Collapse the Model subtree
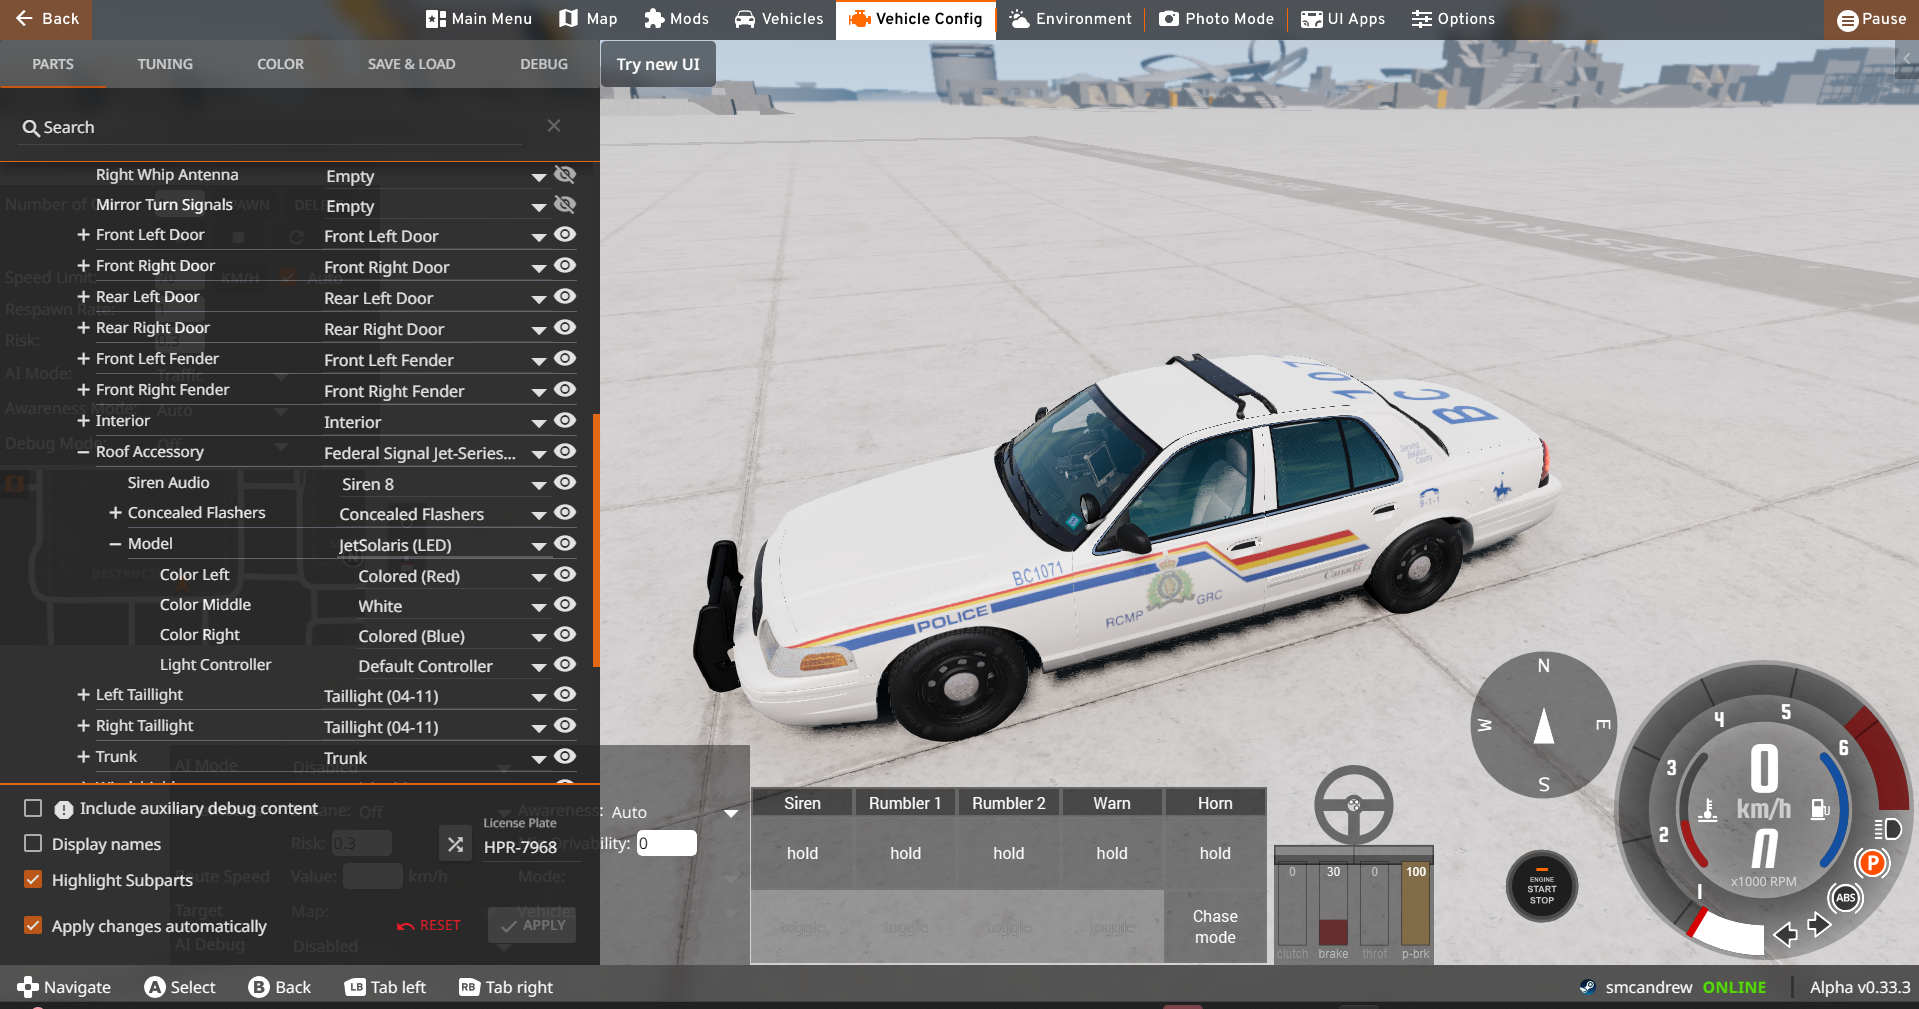 [x=115, y=544]
